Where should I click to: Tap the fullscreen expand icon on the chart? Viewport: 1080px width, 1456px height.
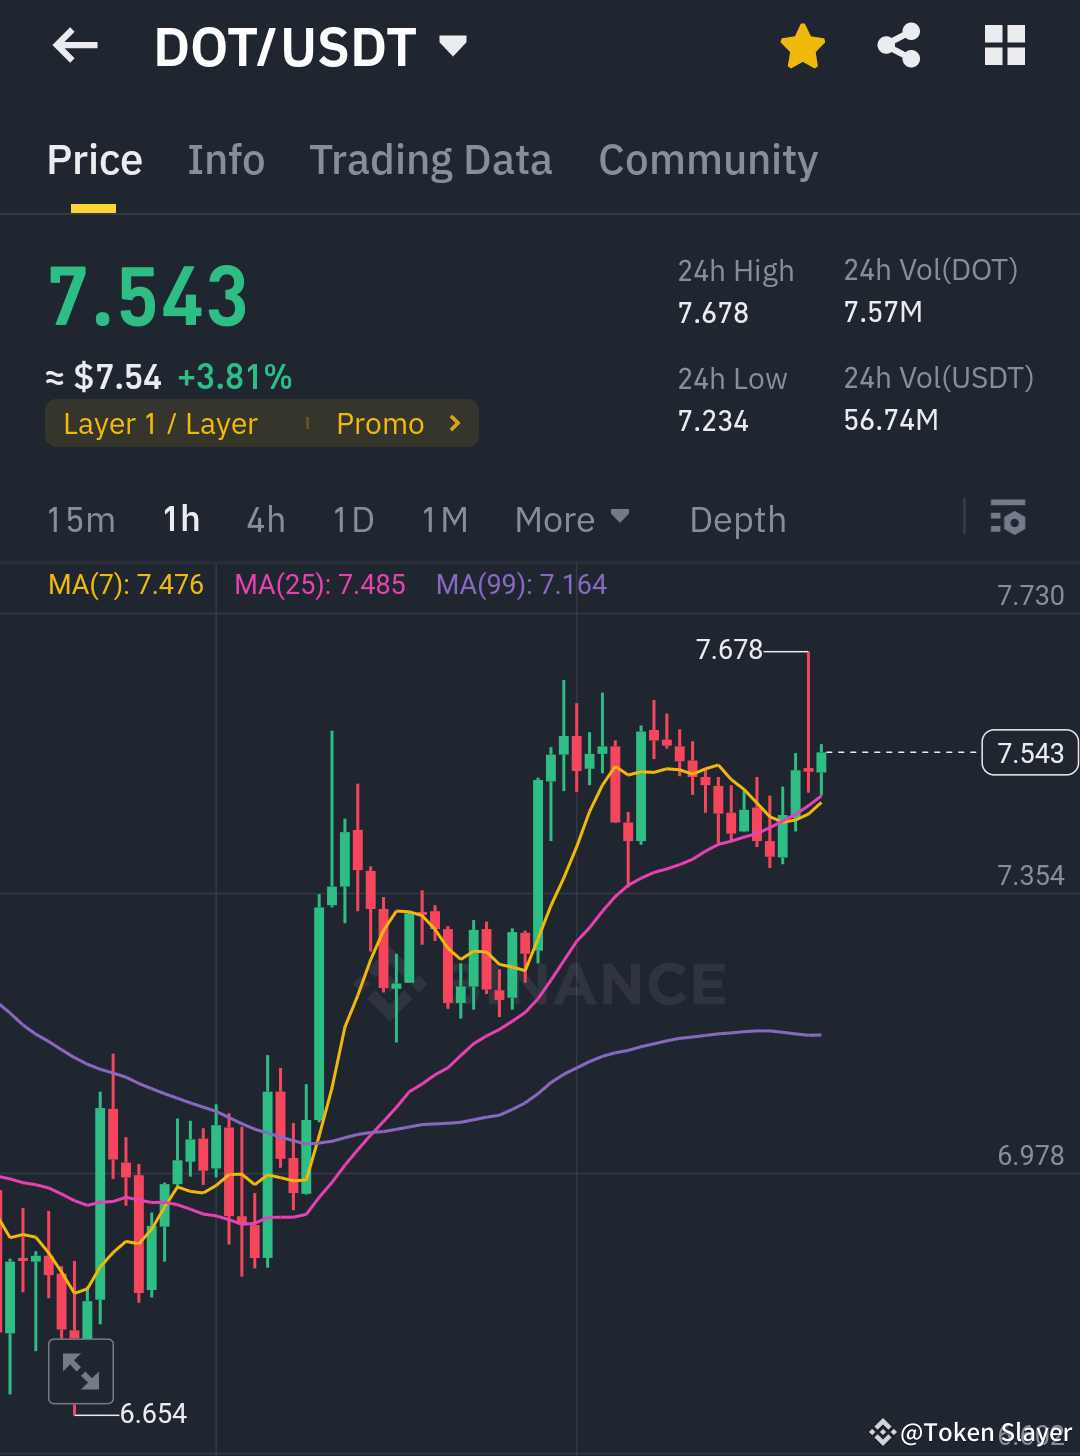(x=80, y=1370)
